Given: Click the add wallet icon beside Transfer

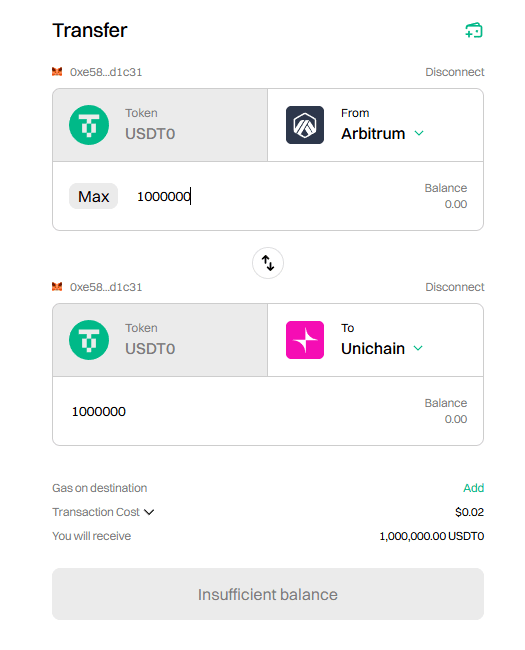Looking at the screenshot, I should 474,30.
